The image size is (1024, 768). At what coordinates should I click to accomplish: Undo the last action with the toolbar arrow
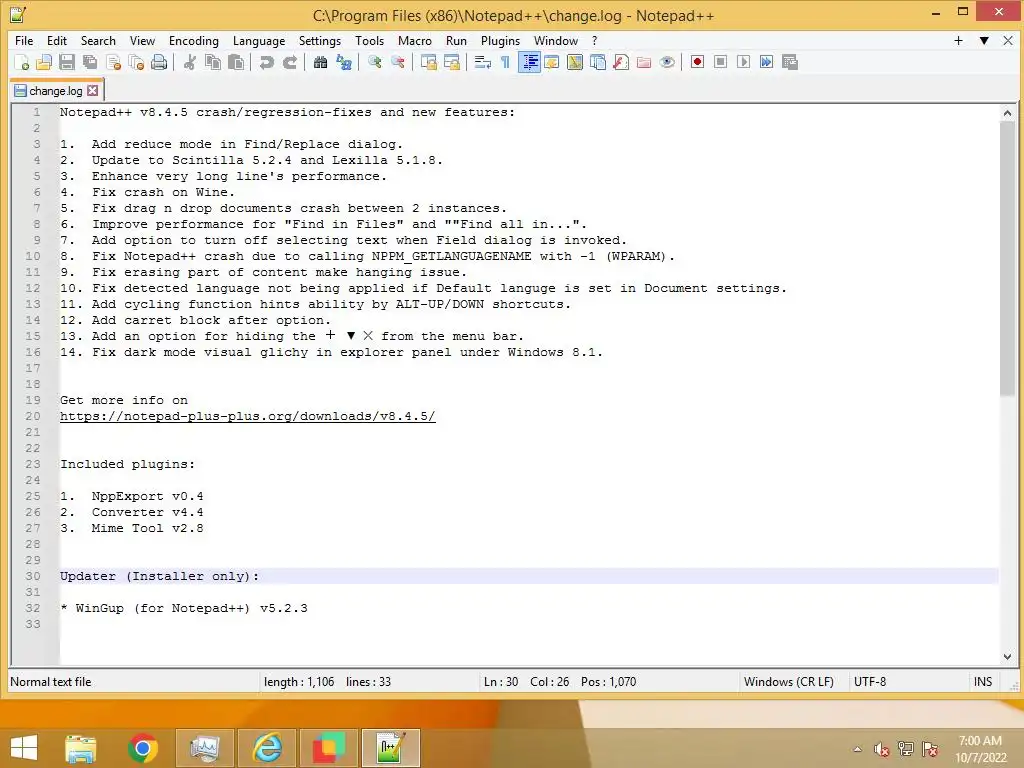click(x=266, y=62)
